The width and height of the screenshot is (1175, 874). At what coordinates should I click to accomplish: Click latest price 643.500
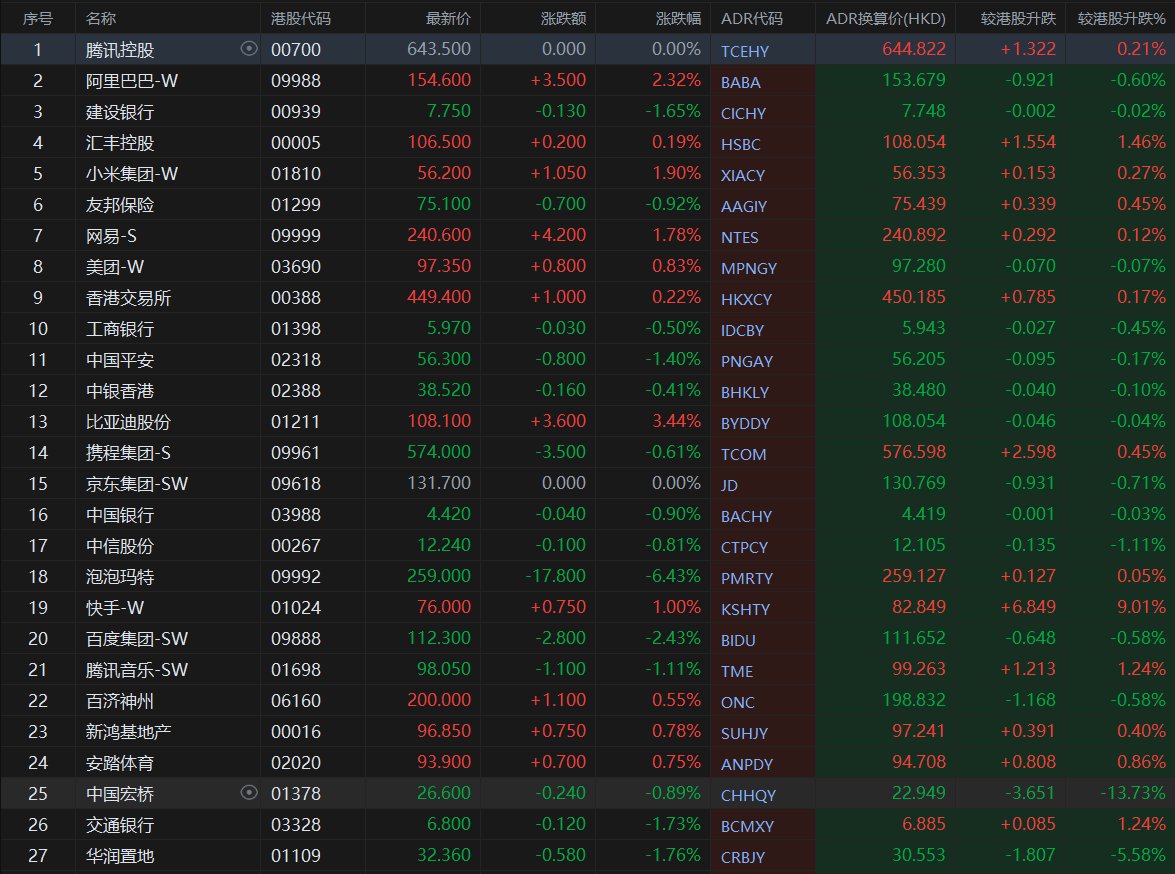click(439, 49)
